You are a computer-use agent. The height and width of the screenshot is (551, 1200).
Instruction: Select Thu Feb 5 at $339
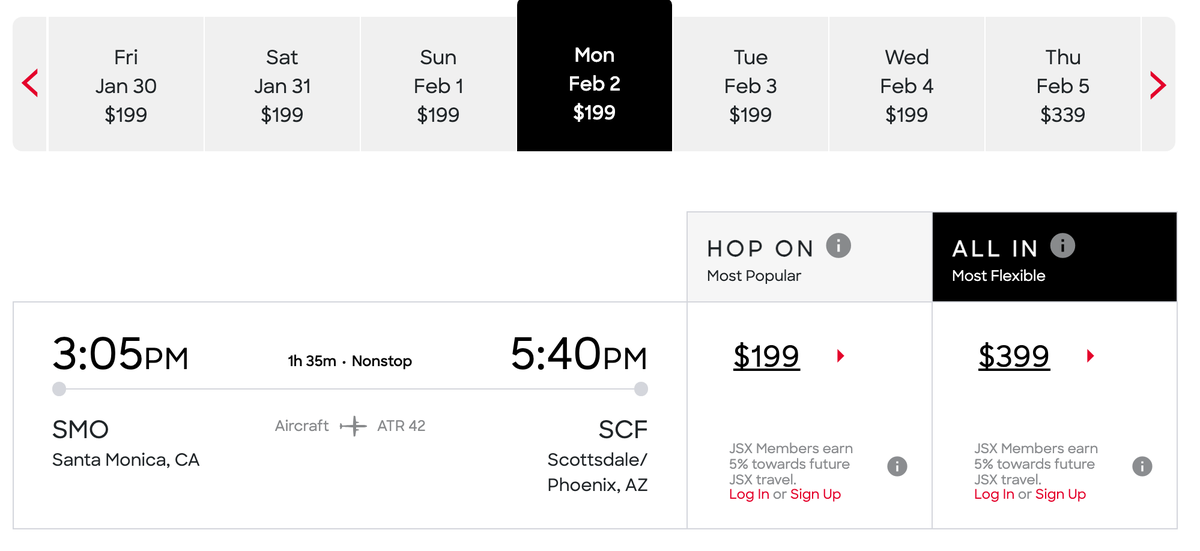click(x=1062, y=85)
